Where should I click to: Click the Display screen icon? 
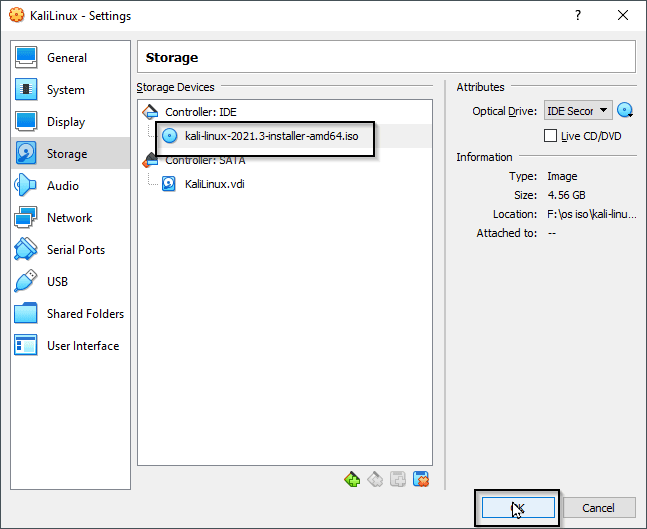coord(26,121)
